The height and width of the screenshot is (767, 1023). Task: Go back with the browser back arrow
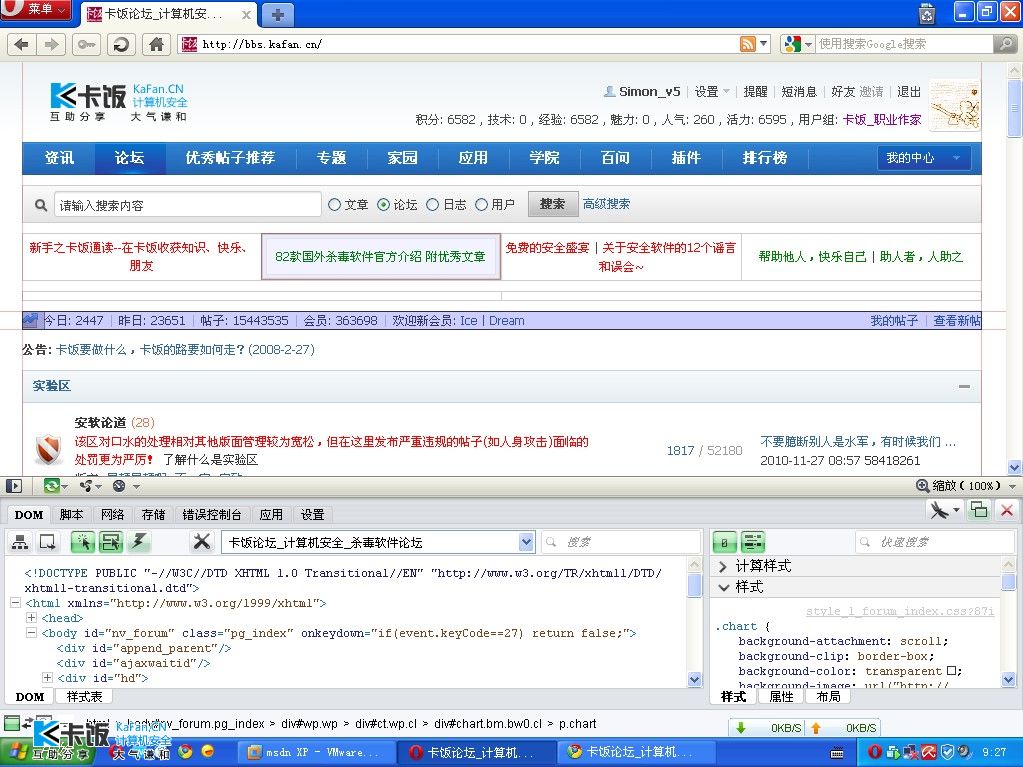tap(22, 44)
